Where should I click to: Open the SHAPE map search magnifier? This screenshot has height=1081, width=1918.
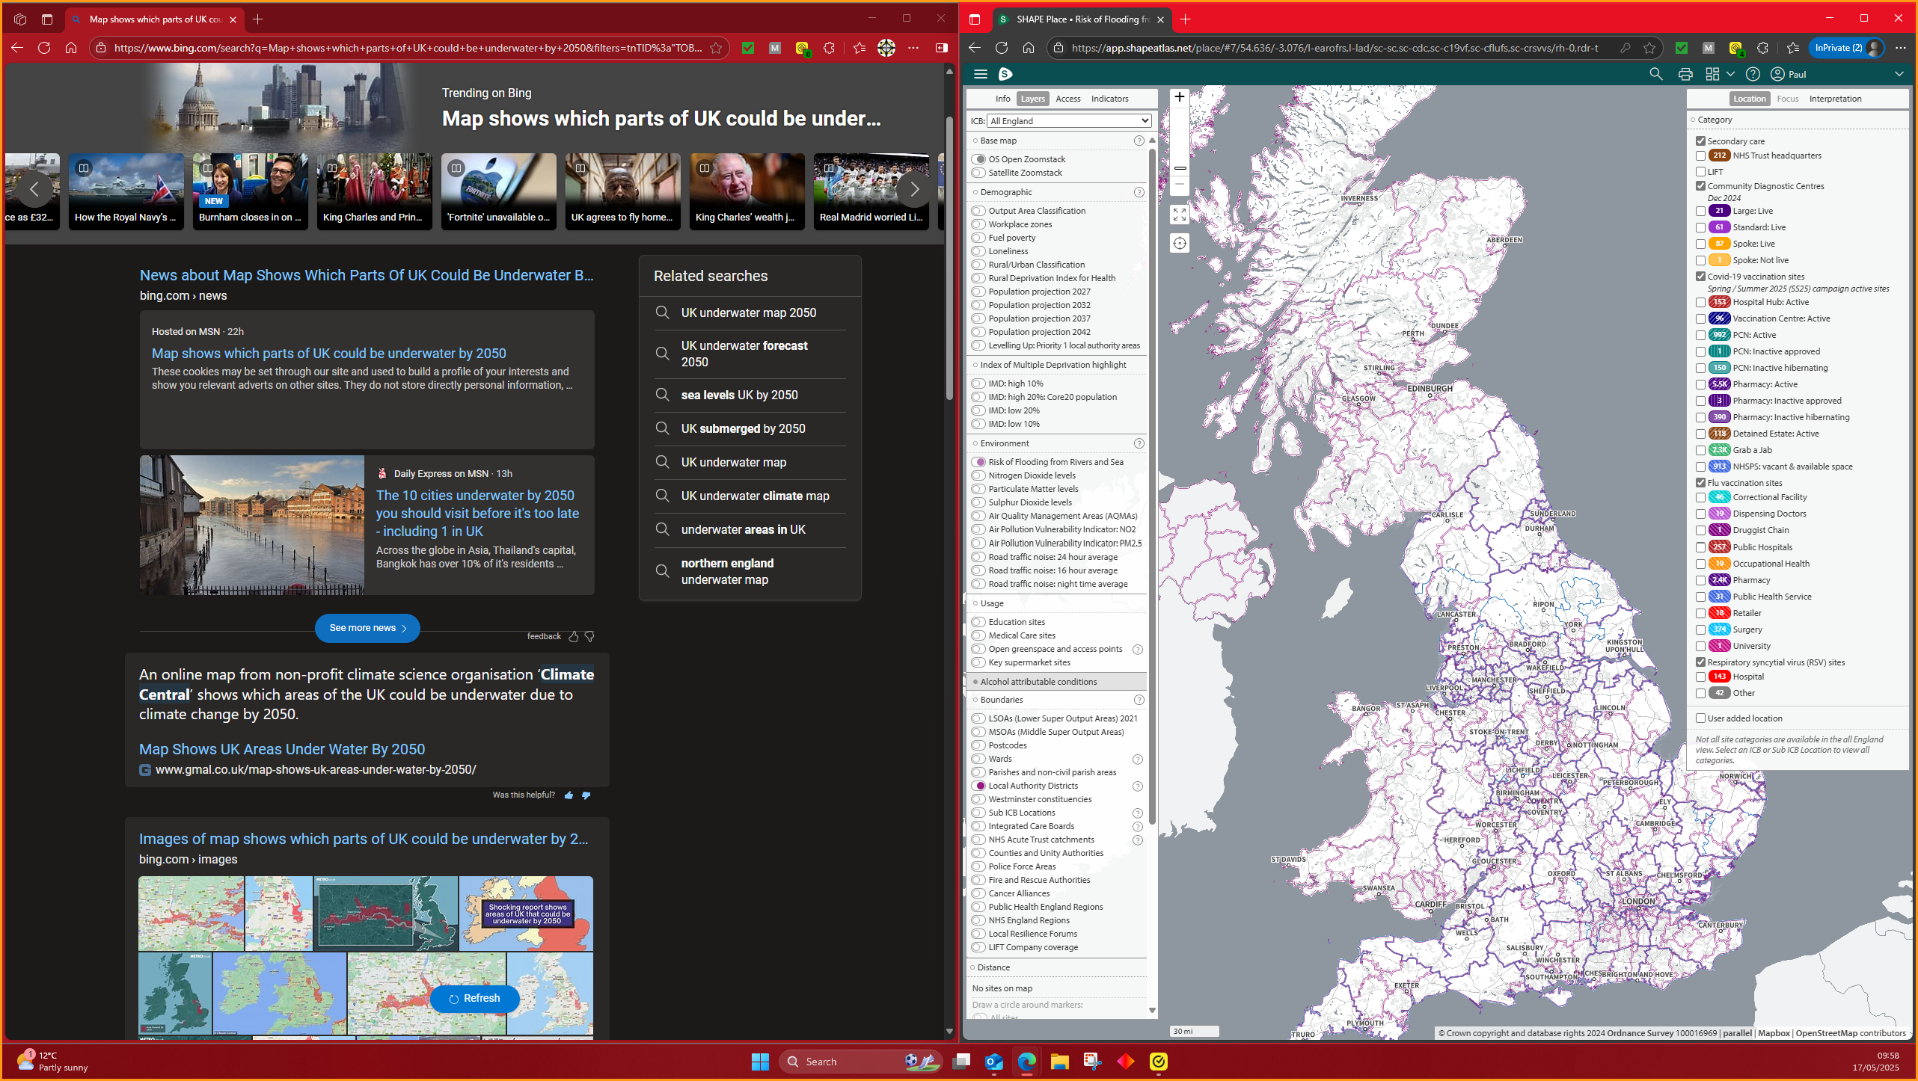[1656, 74]
